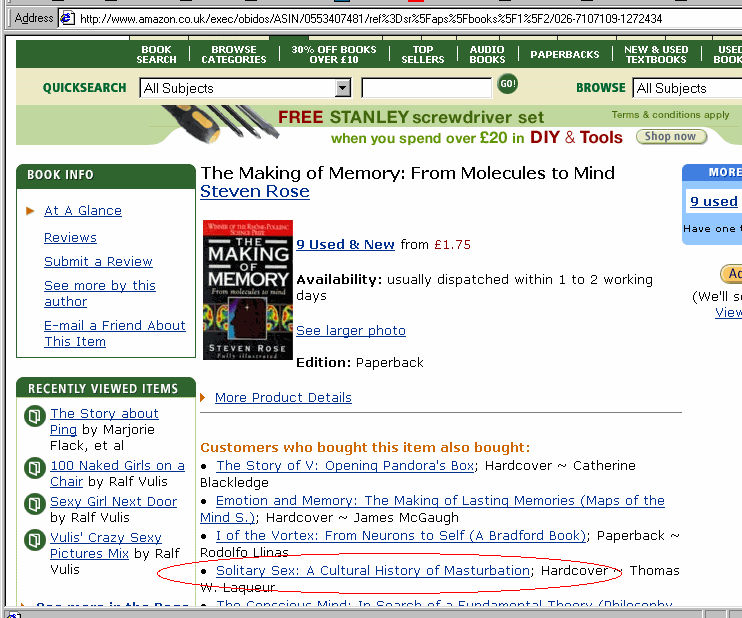Click the Edition: Paperback text
Screen dimensions: 742x618
coord(360,362)
